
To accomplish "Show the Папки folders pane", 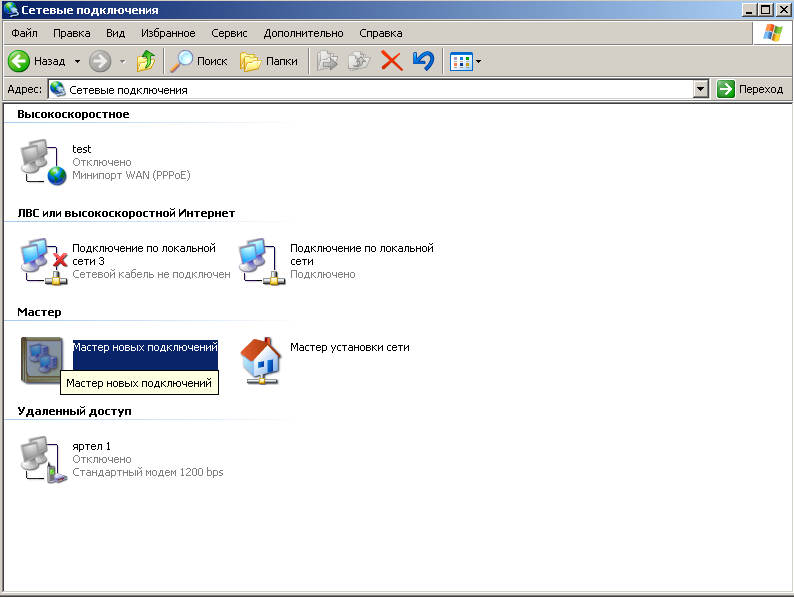I will pyautogui.click(x=268, y=61).
